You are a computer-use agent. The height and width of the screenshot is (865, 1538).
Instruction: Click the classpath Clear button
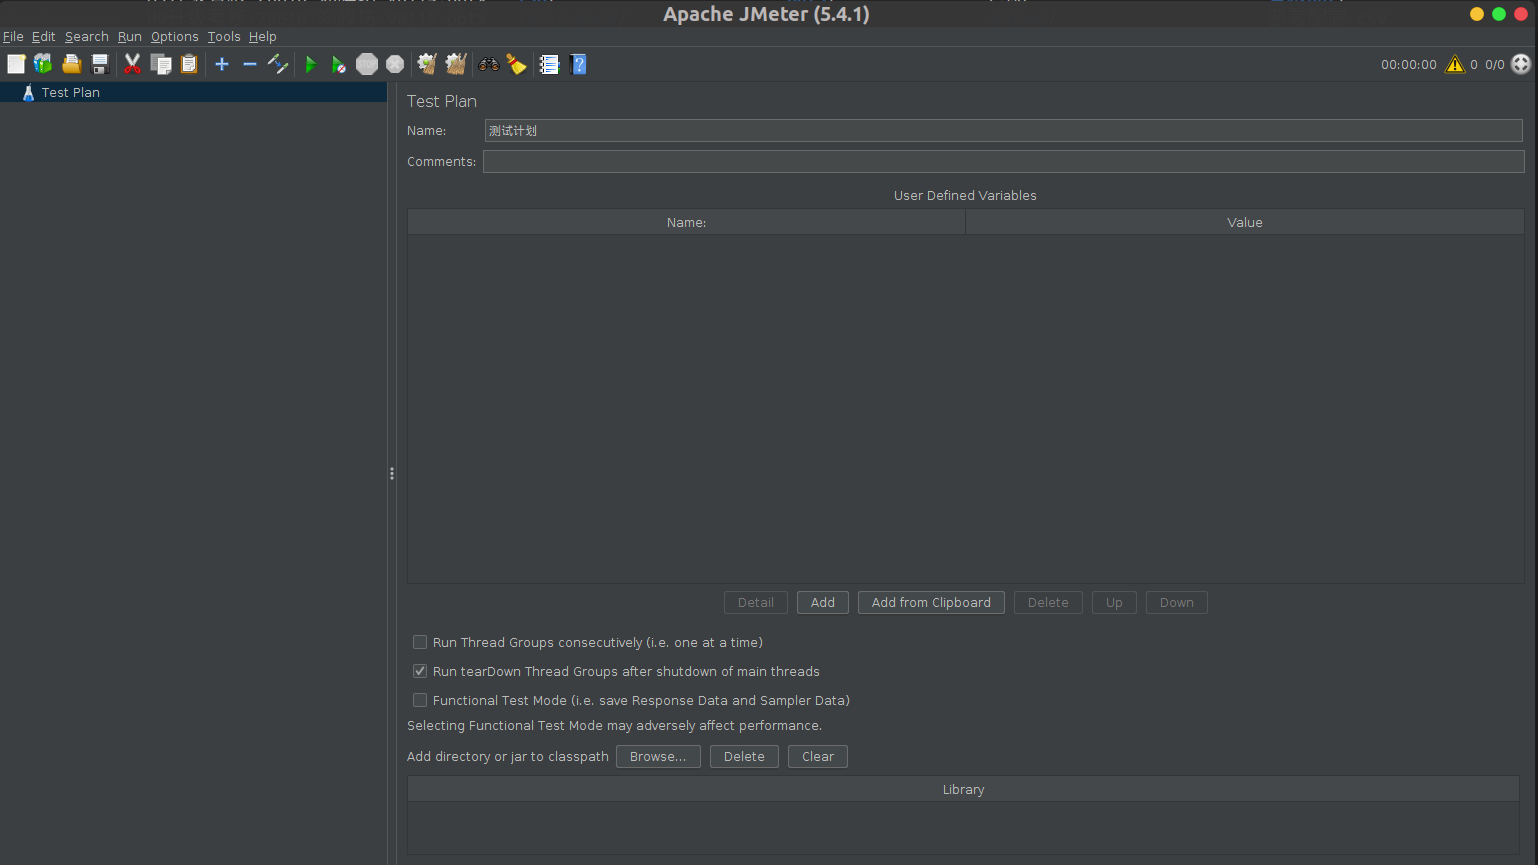click(x=818, y=756)
